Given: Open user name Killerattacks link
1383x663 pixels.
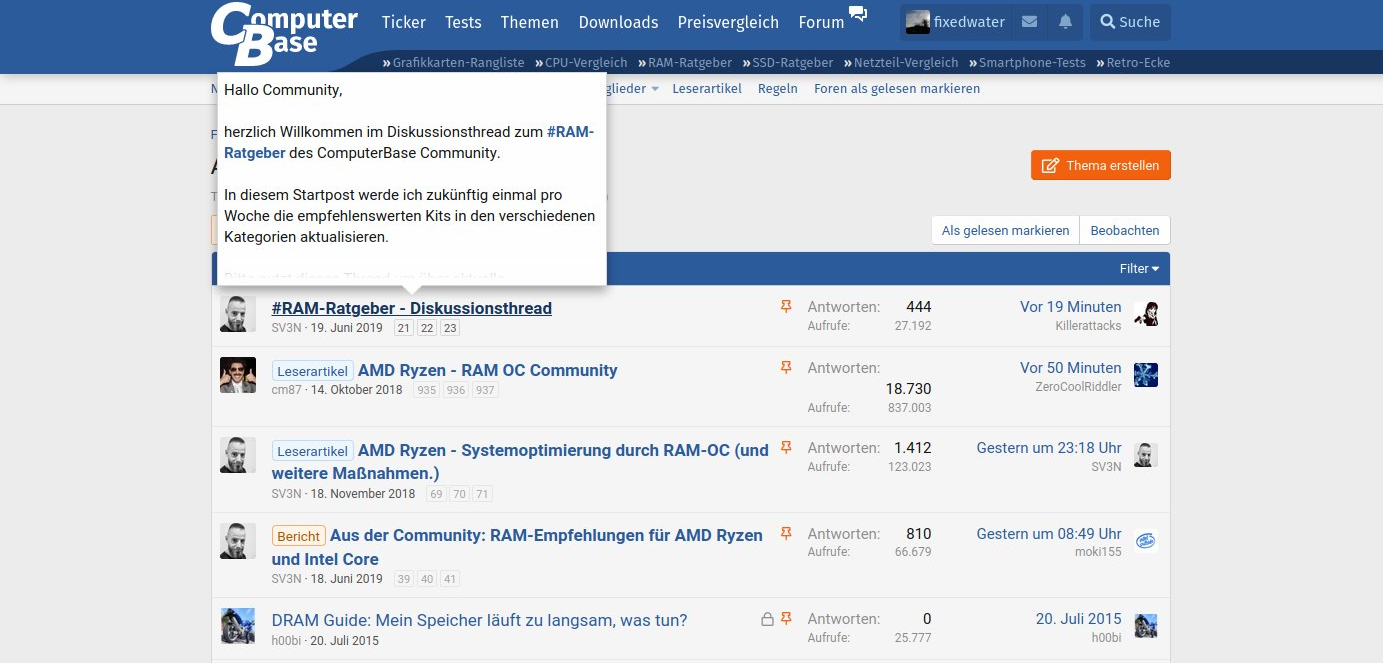Looking at the screenshot, I should click(x=1088, y=326).
